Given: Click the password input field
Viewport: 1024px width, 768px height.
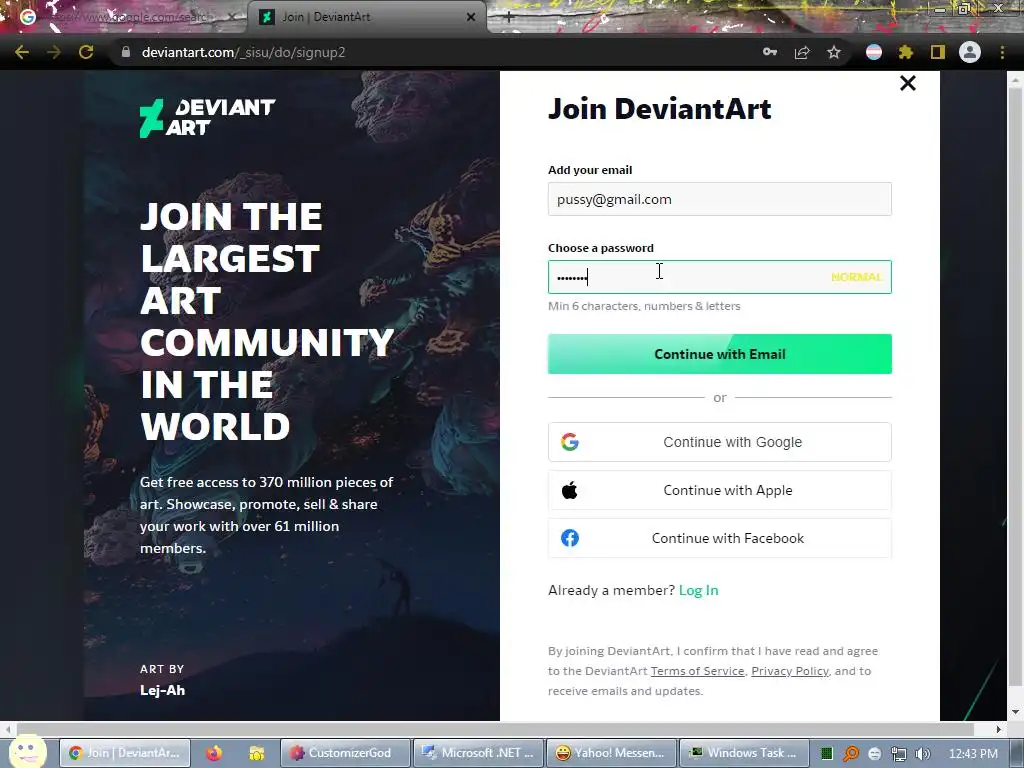Looking at the screenshot, I should pos(720,277).
